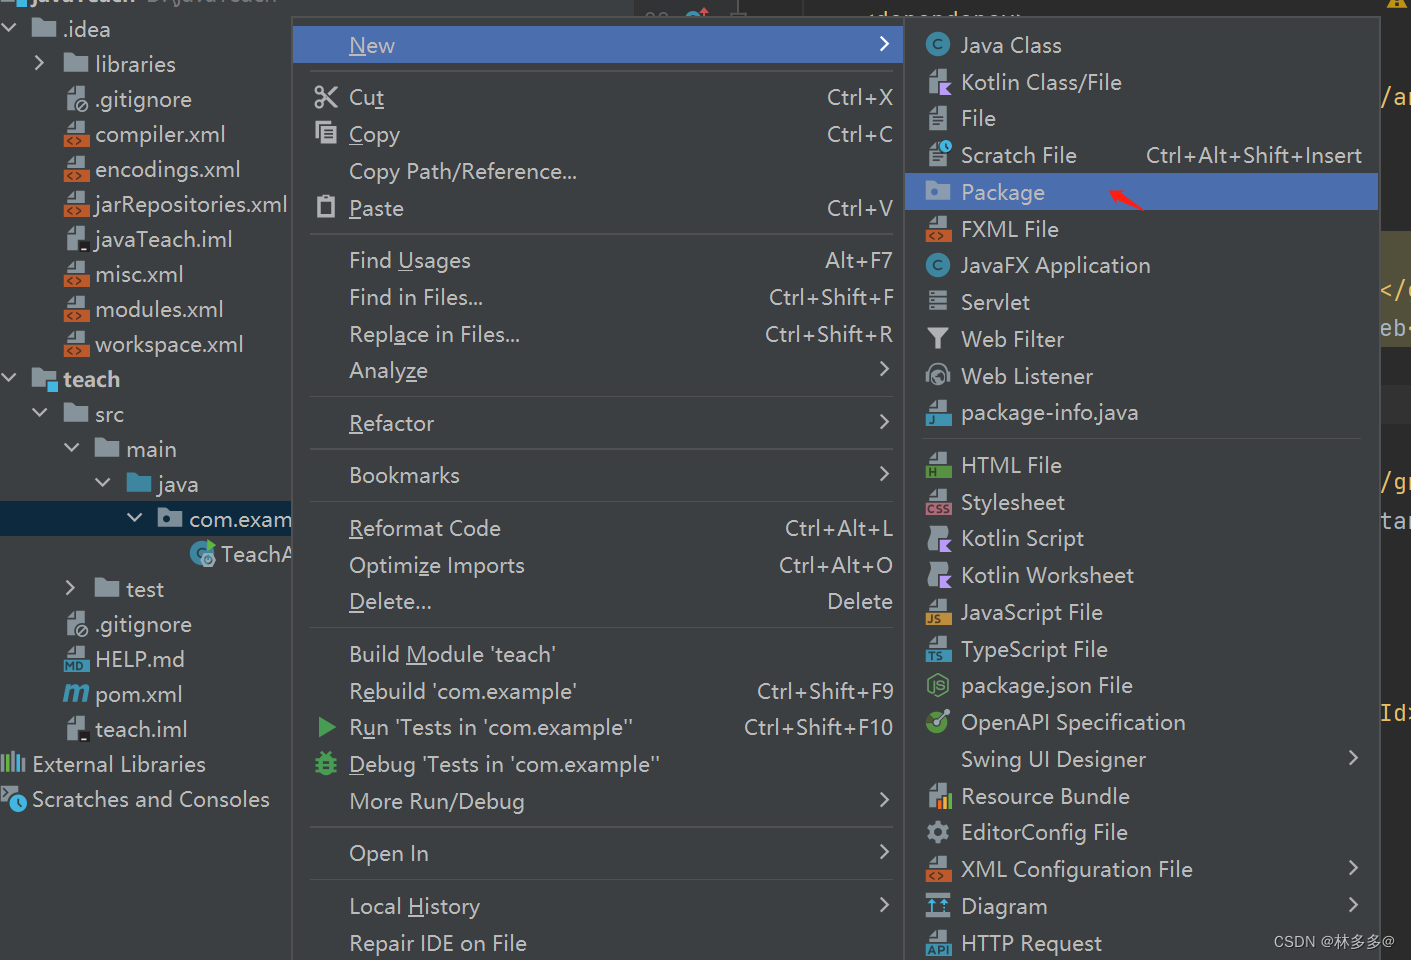The image size is (1411, 960).
Task: Open the Refactor submenu
Action: [391, 423]
